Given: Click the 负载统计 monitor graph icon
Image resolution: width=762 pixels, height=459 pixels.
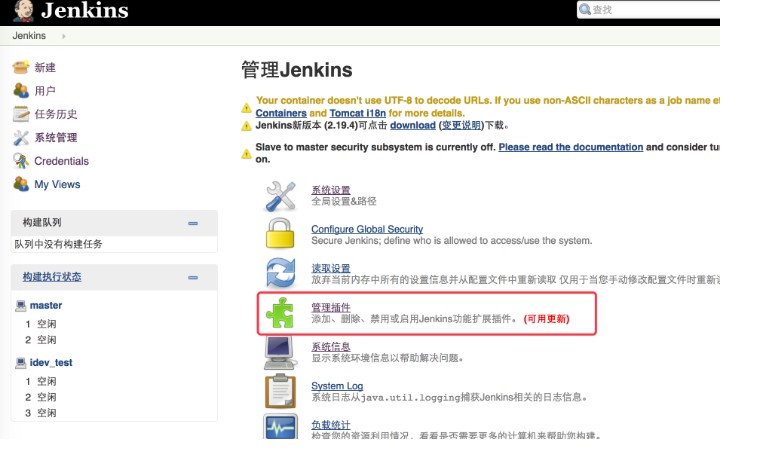Looking at the screenshot, I should coord(280,426).
